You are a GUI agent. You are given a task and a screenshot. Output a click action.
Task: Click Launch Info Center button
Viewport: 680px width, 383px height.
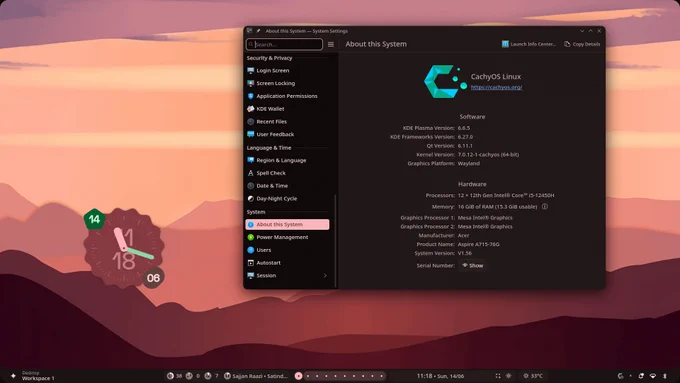[x=529, y=44]
